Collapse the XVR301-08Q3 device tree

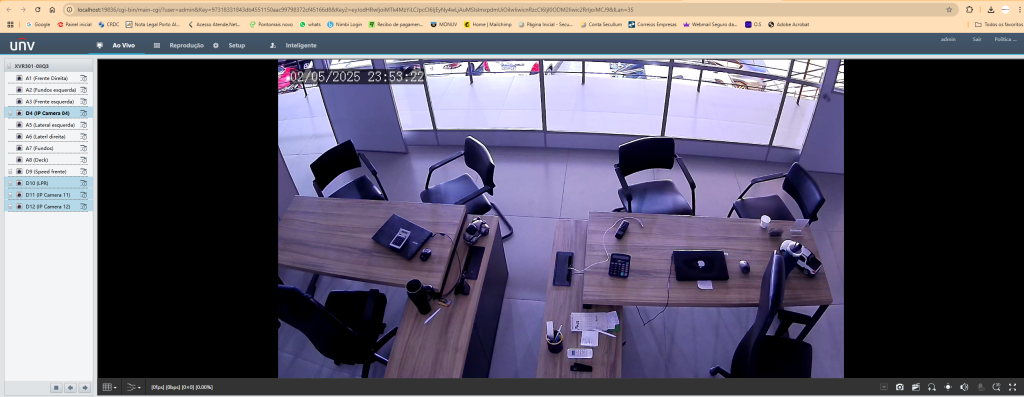coord(9,67)
